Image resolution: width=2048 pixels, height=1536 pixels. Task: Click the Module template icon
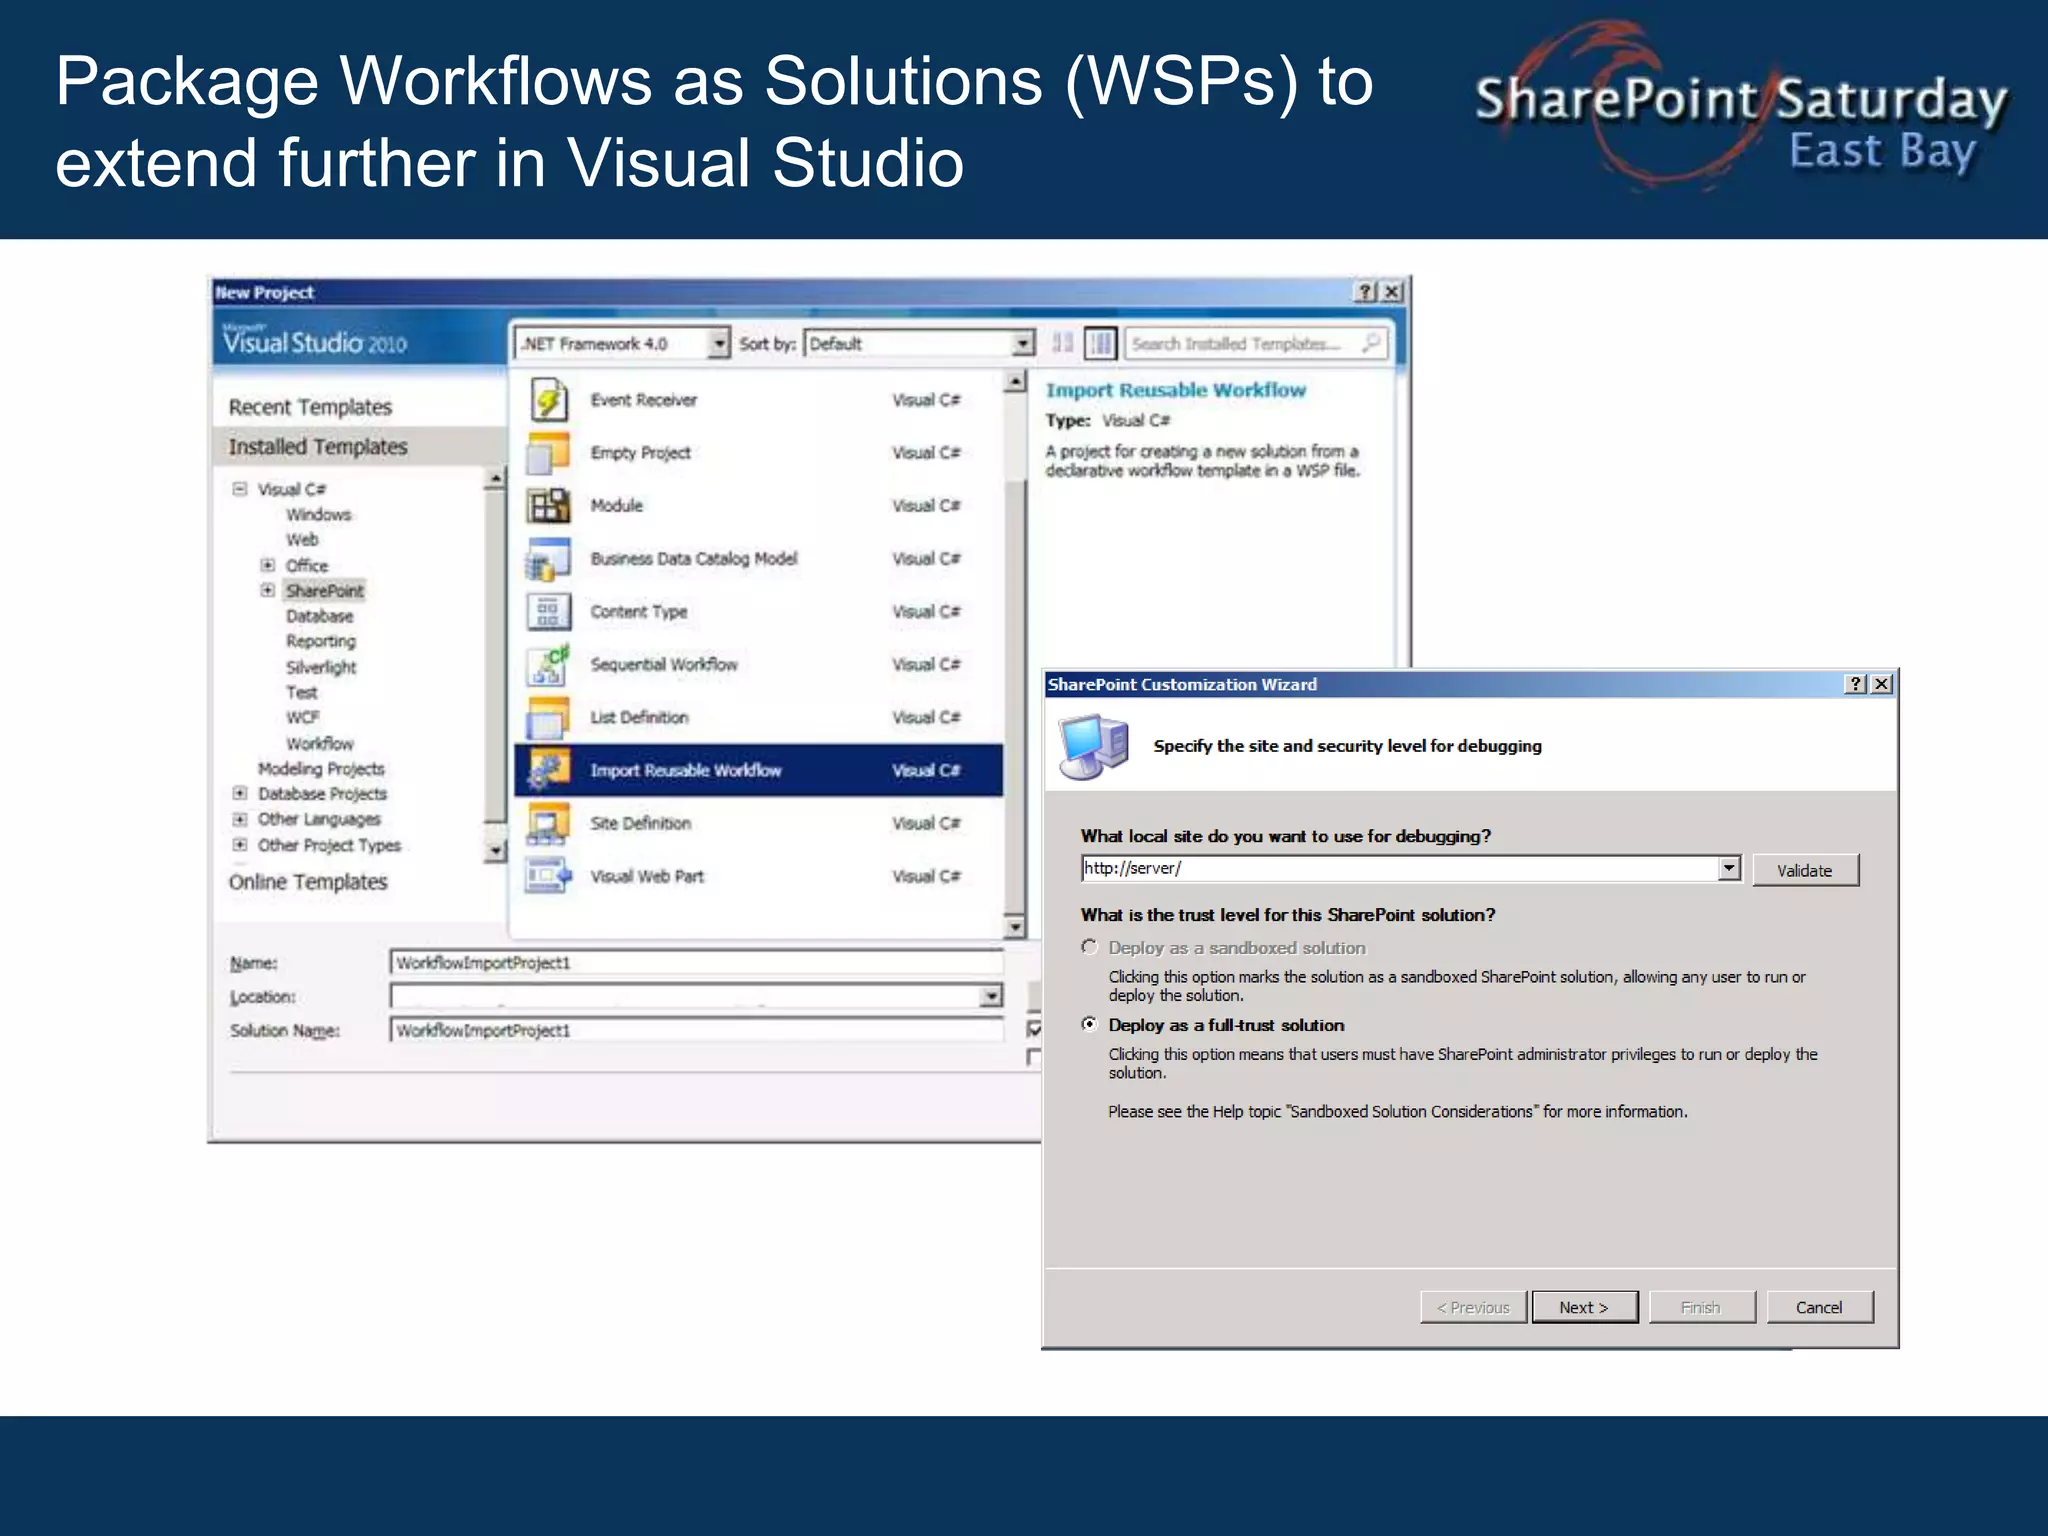tap(548, 506)
